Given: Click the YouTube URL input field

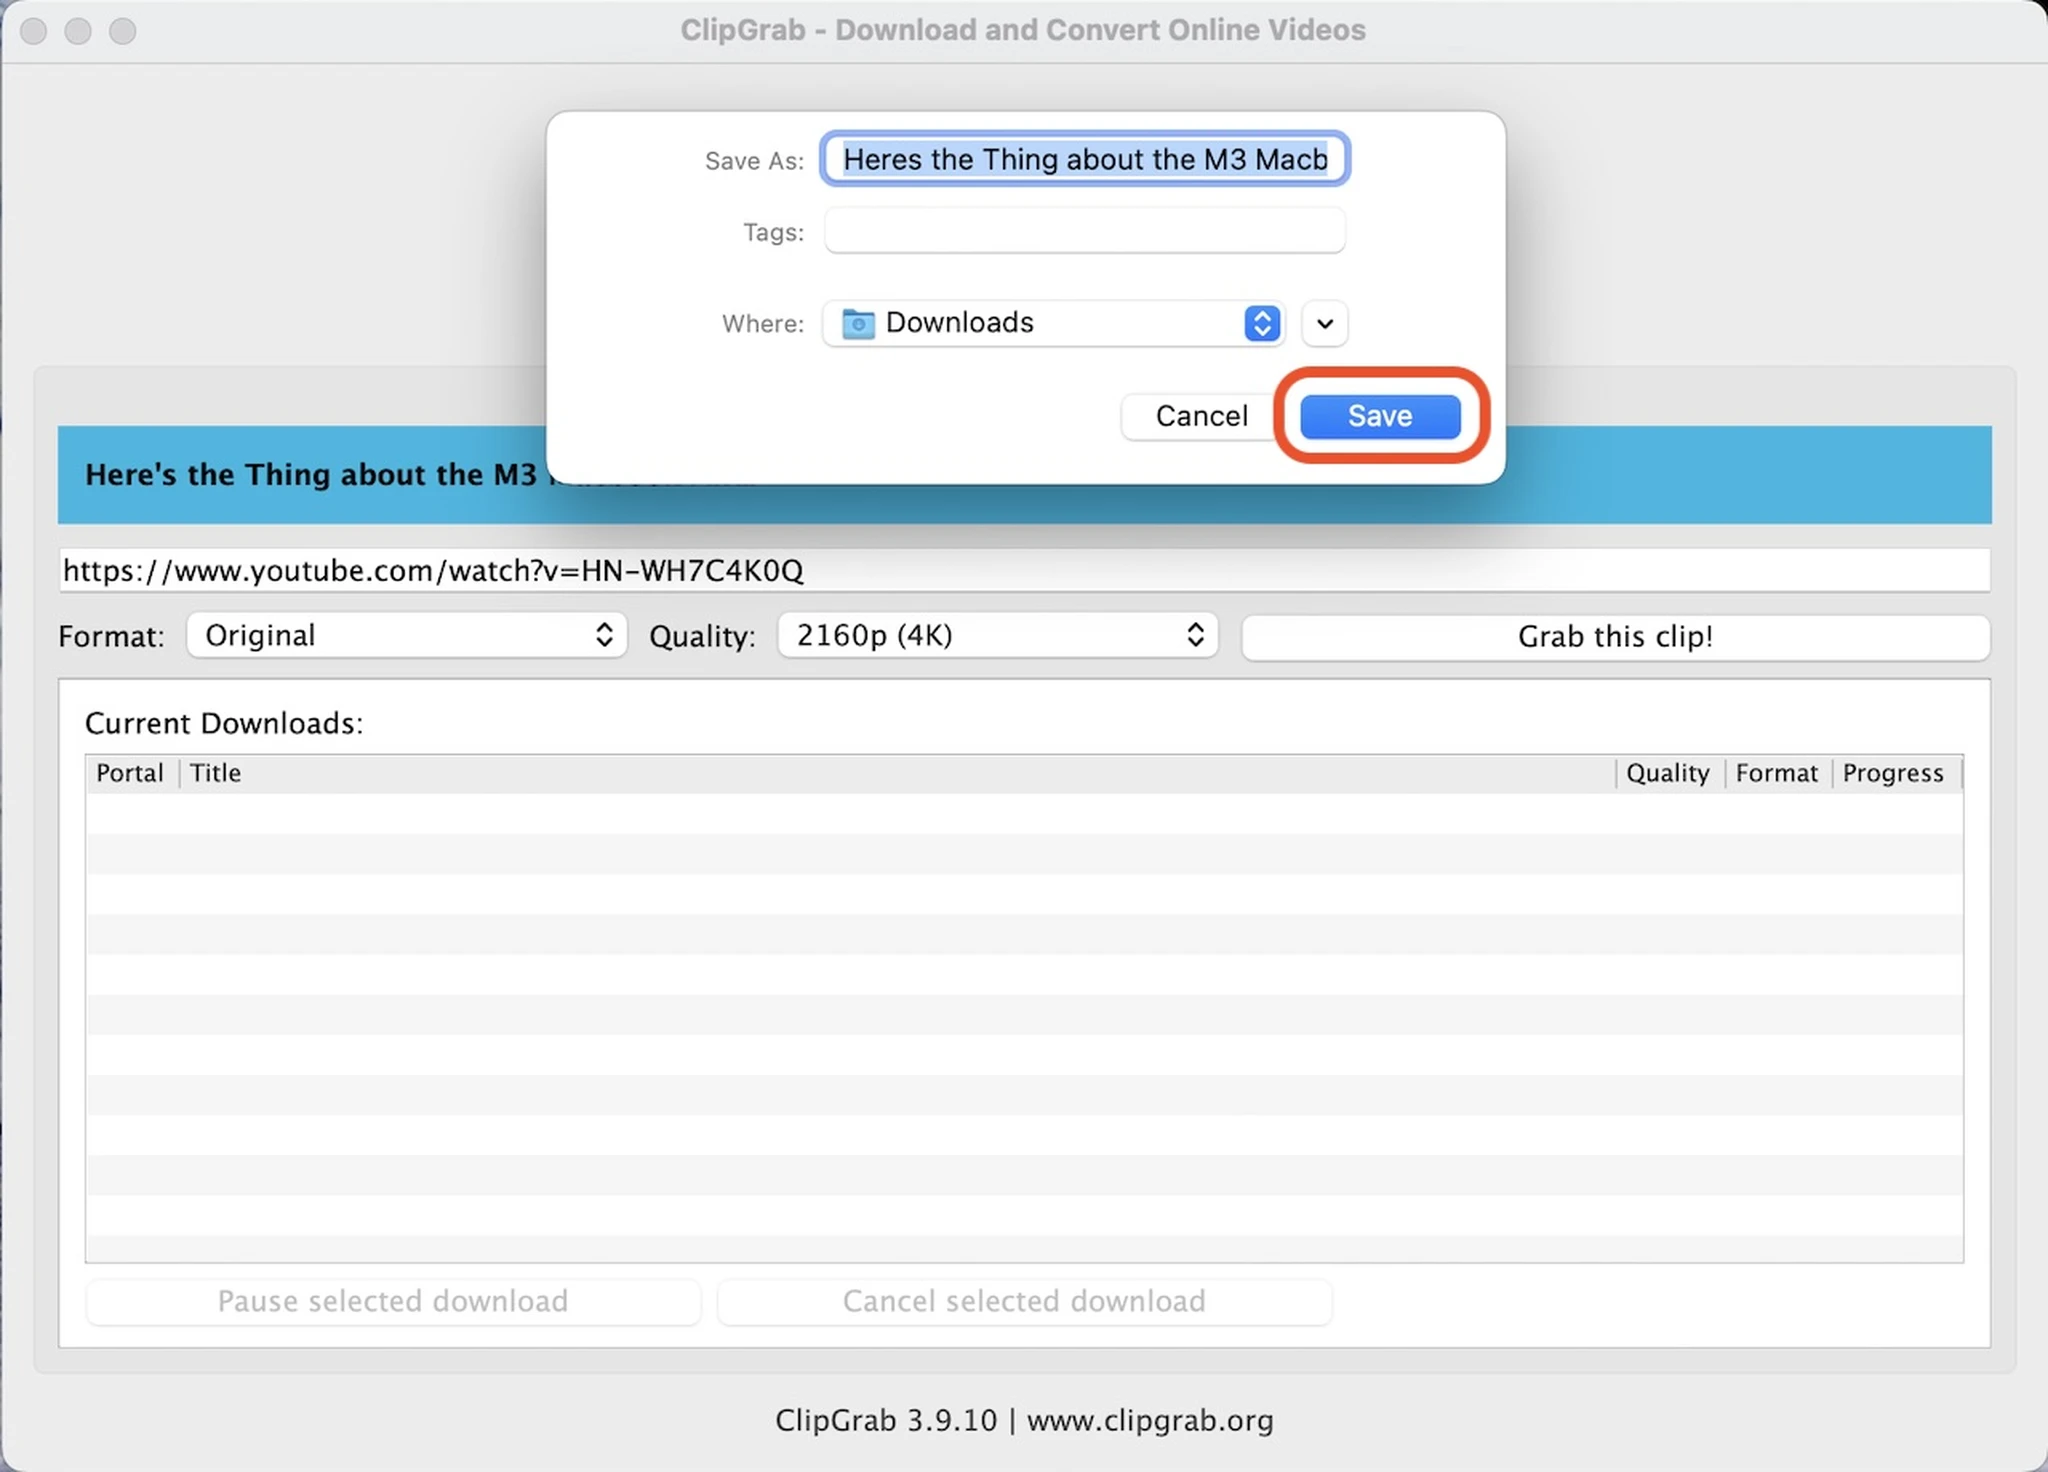Looking at the screenshot, I should click(1024, 570).
